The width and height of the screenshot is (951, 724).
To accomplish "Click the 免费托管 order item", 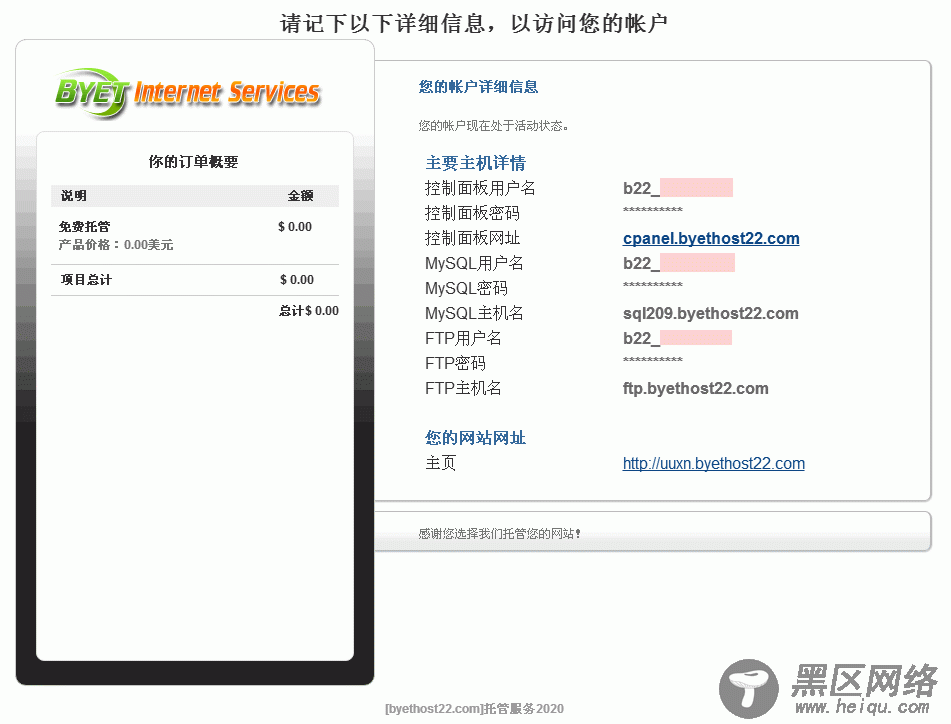I will click(x=84, y=227).
